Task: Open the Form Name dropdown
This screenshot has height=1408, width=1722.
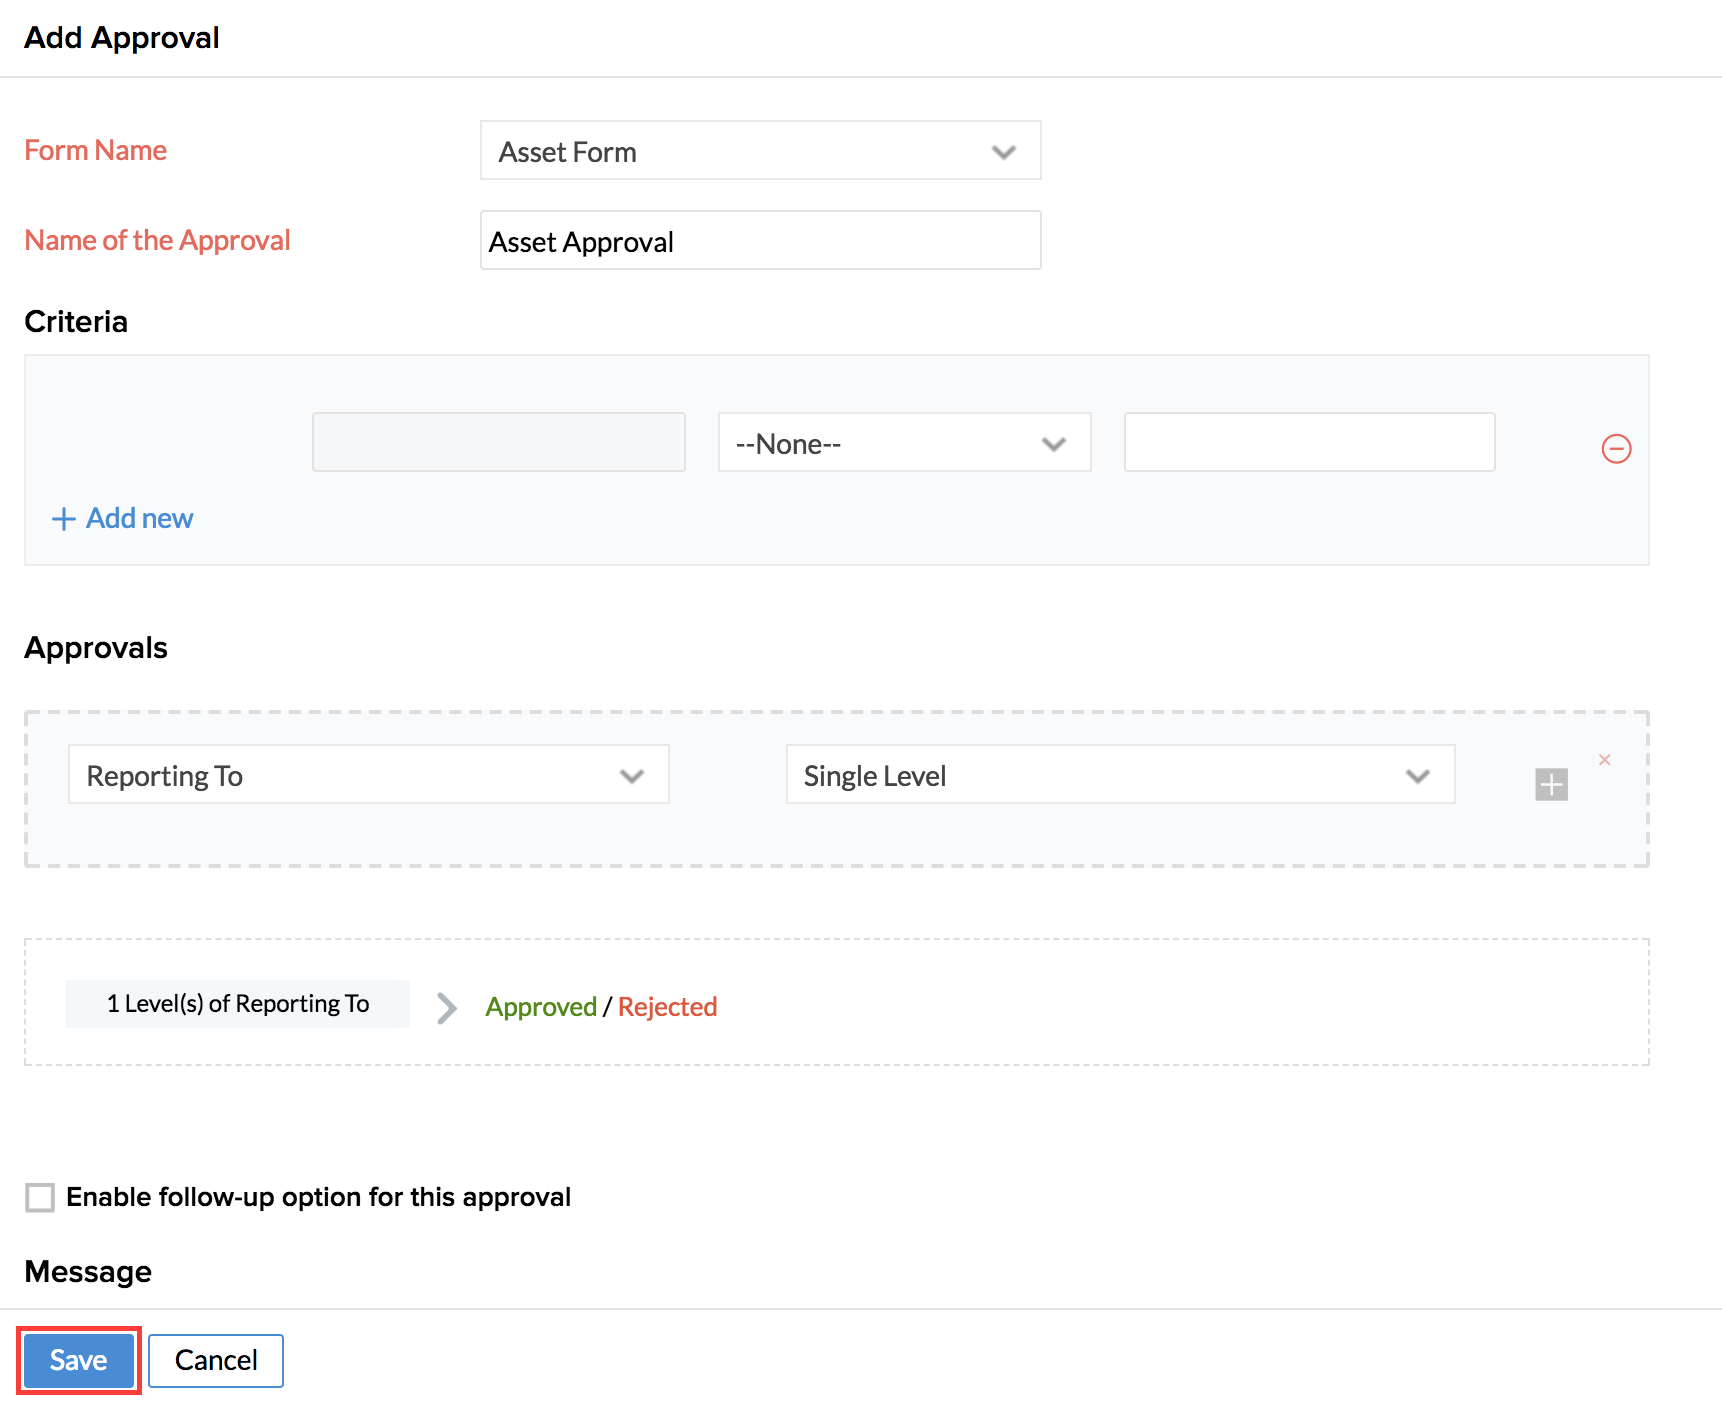Action: [x=760, y=151]
